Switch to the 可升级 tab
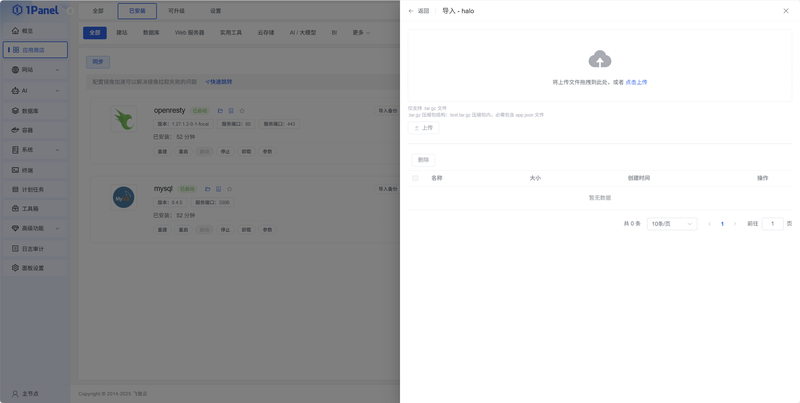Image resolution: width=800 pixels, height=403 pixels. pos(176,11)
